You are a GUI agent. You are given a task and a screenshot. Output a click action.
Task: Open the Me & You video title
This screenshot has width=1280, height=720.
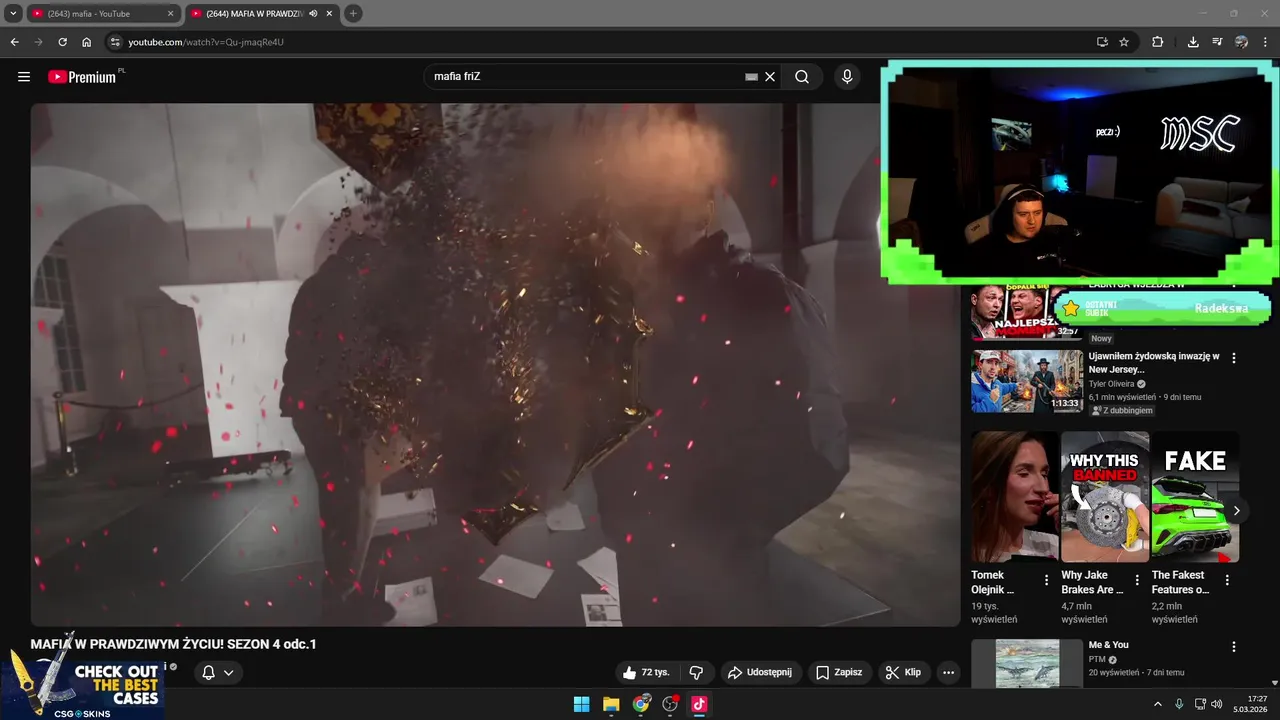(x=1108, y=645)
